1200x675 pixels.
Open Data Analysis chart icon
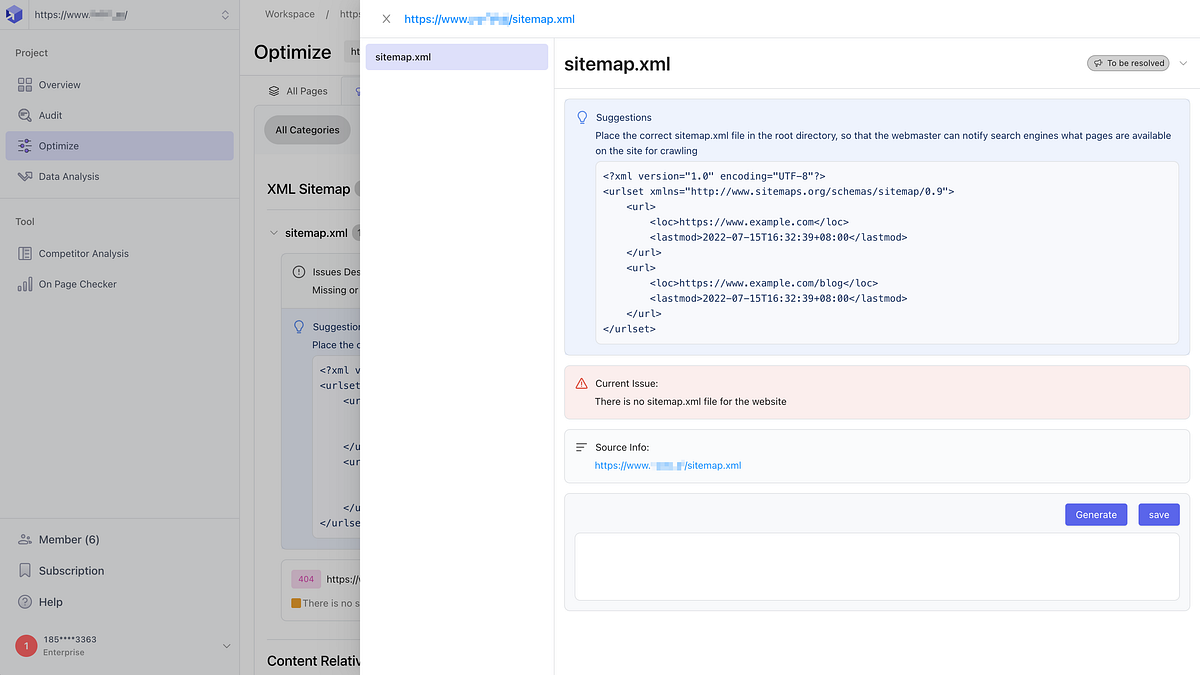[25, 176]
